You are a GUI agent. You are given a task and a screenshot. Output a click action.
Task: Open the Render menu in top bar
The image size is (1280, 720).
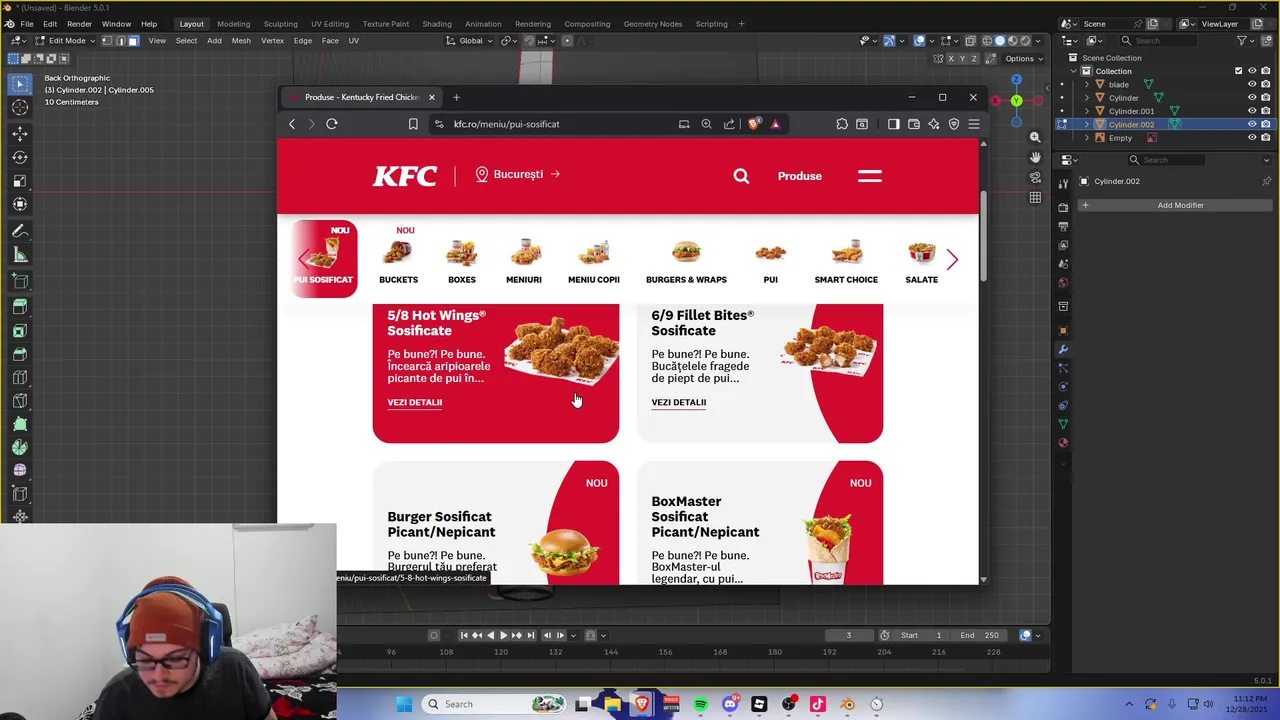point(79,24)
